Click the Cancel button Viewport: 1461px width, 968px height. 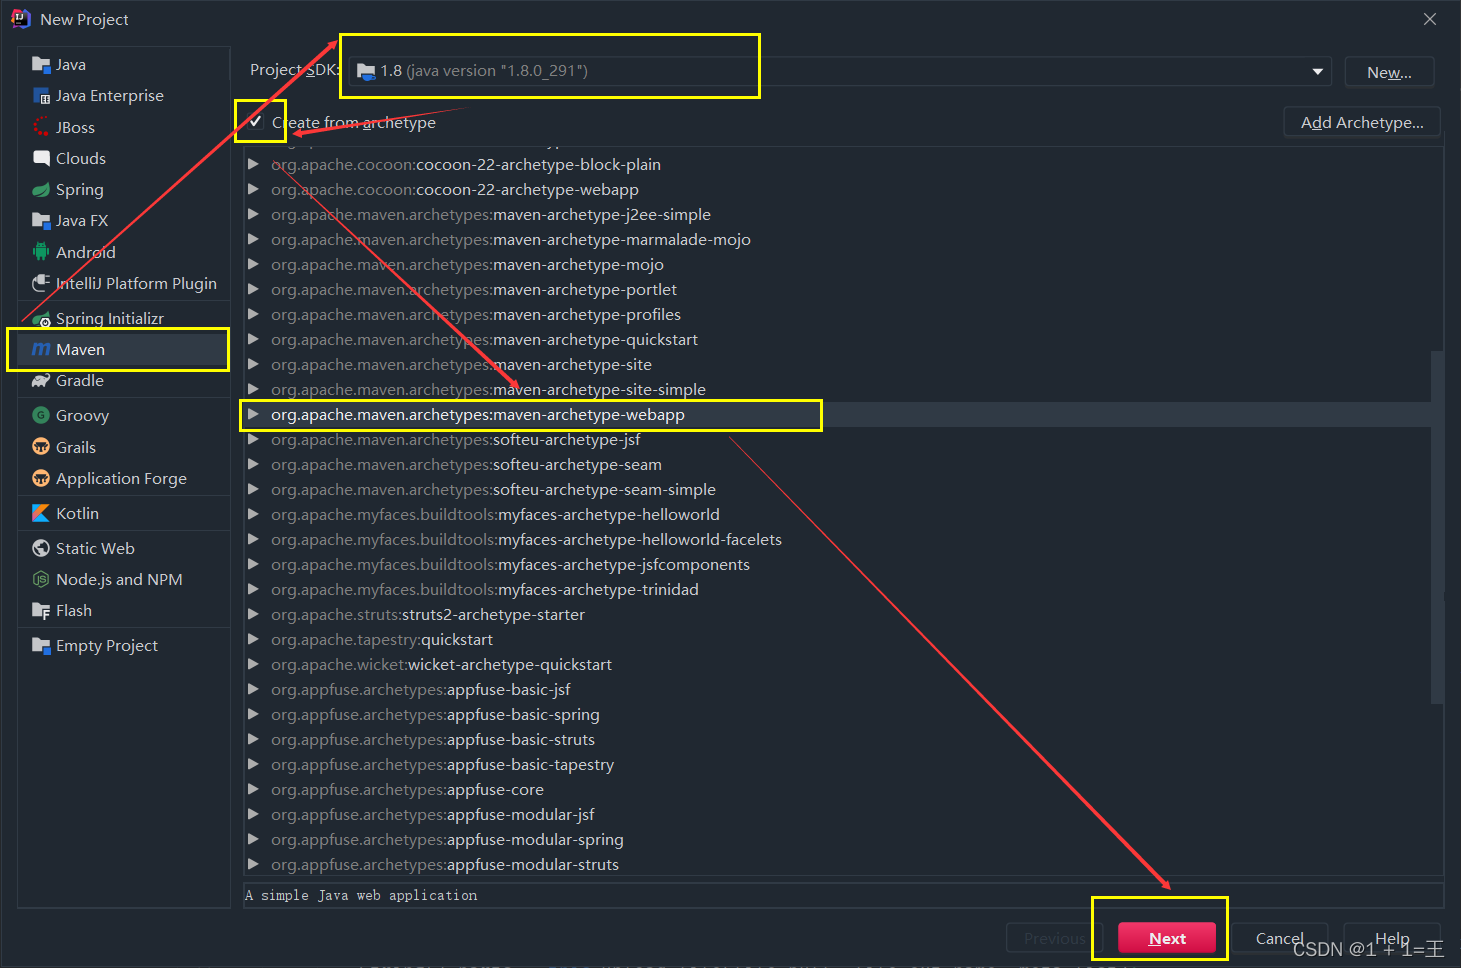click(1279, 938)
